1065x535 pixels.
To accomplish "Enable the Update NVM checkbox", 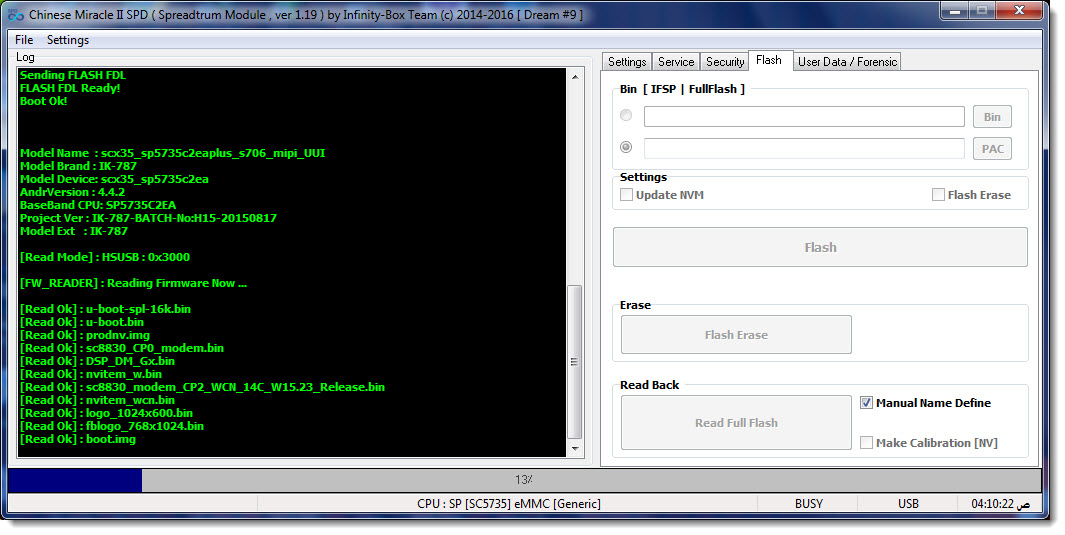I will [x=626, y=195].
